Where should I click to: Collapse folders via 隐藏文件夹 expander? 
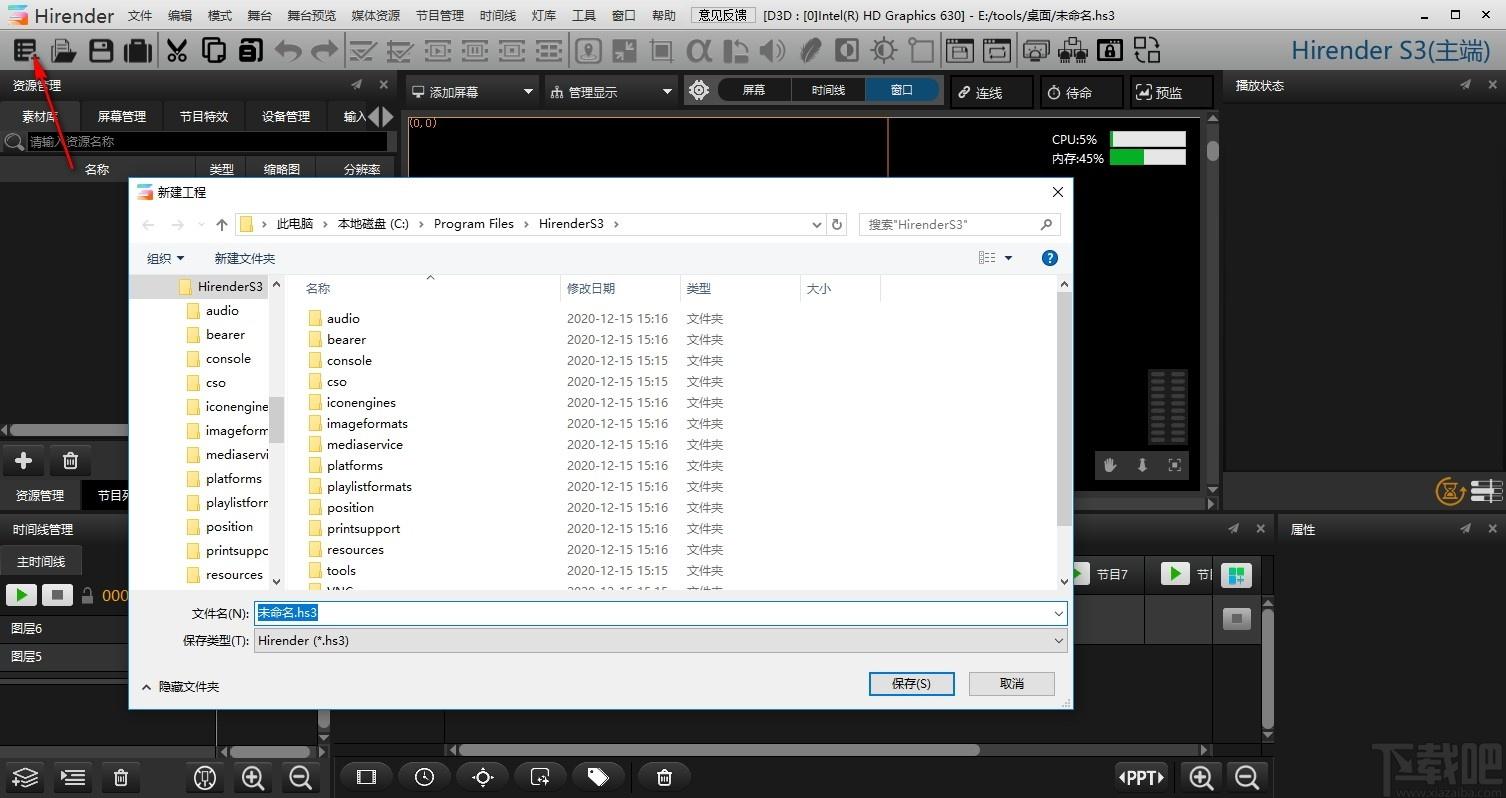click(180, 687)
